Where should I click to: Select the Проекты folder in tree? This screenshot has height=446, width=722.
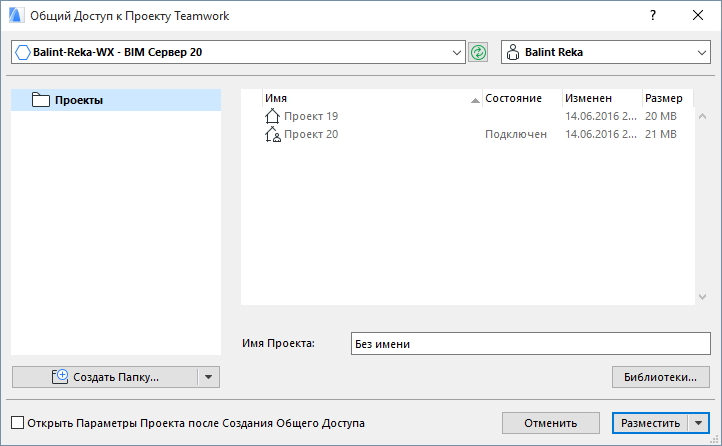click(79, 100)
